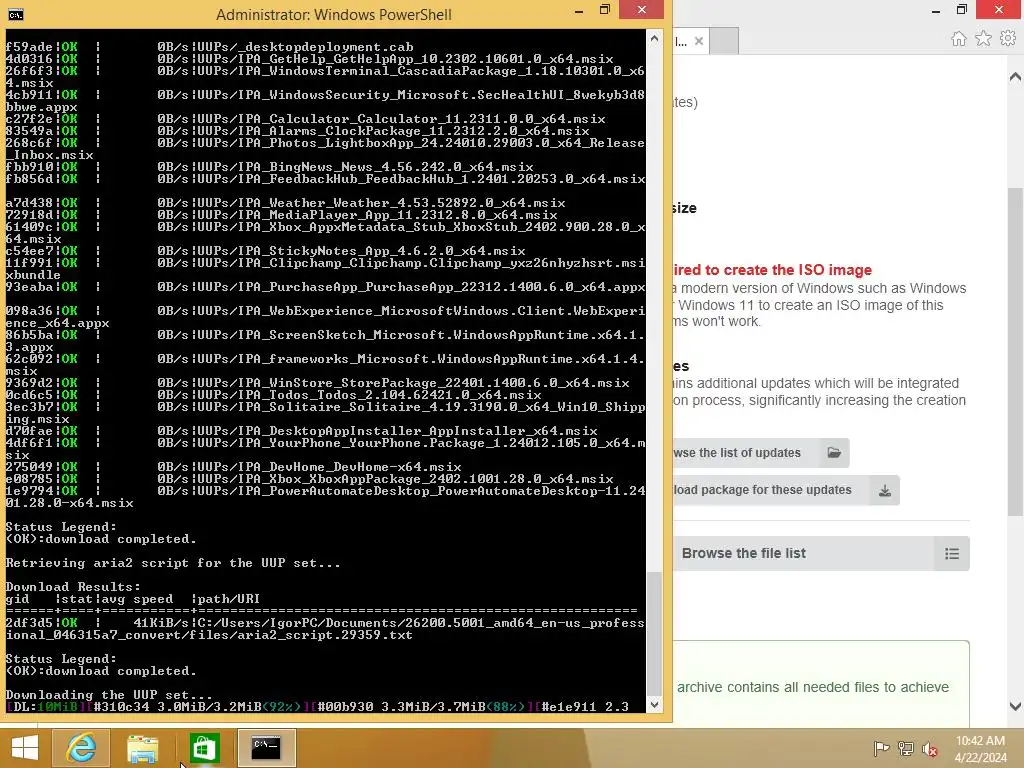Minimize the PowerShell window

579,11
